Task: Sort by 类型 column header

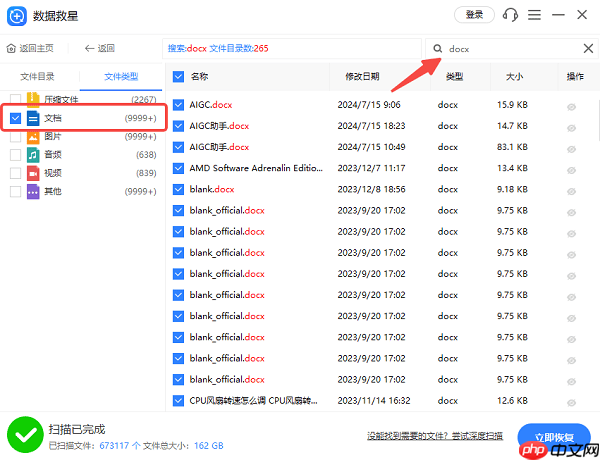Action: (x=455, y=77)
